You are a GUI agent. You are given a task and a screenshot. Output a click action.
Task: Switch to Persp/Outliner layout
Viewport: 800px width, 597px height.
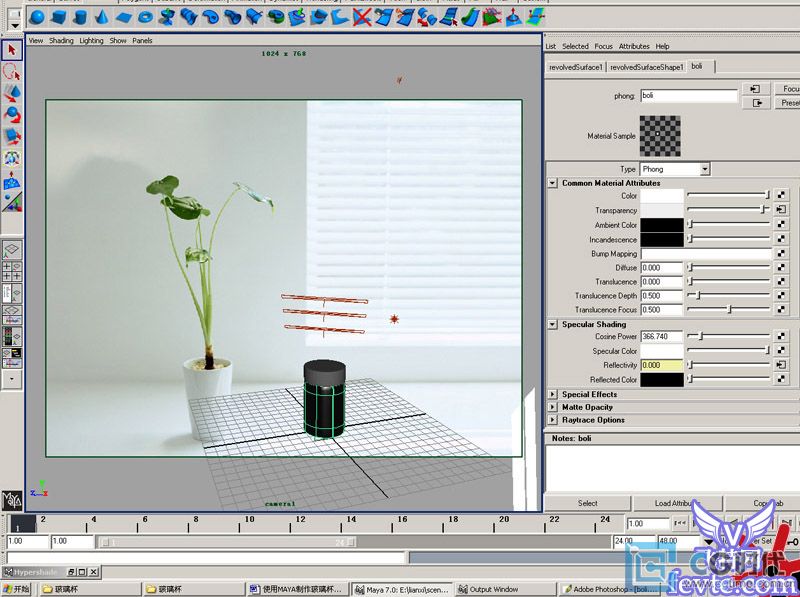click(x=12, y=293)
